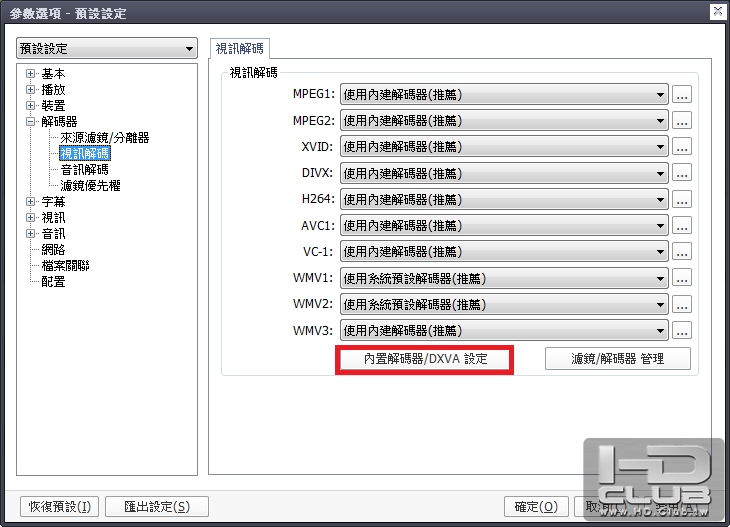The width and height of the screenshot is (730, 527).
Task: Open the WMV1 decoder dropdown
Action: pyautogui.click(x=504, y=278)
